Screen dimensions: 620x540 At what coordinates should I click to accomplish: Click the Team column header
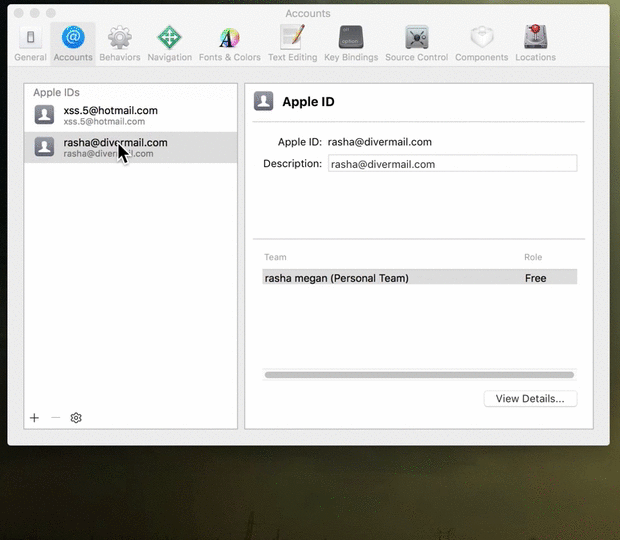coord(275,257)
